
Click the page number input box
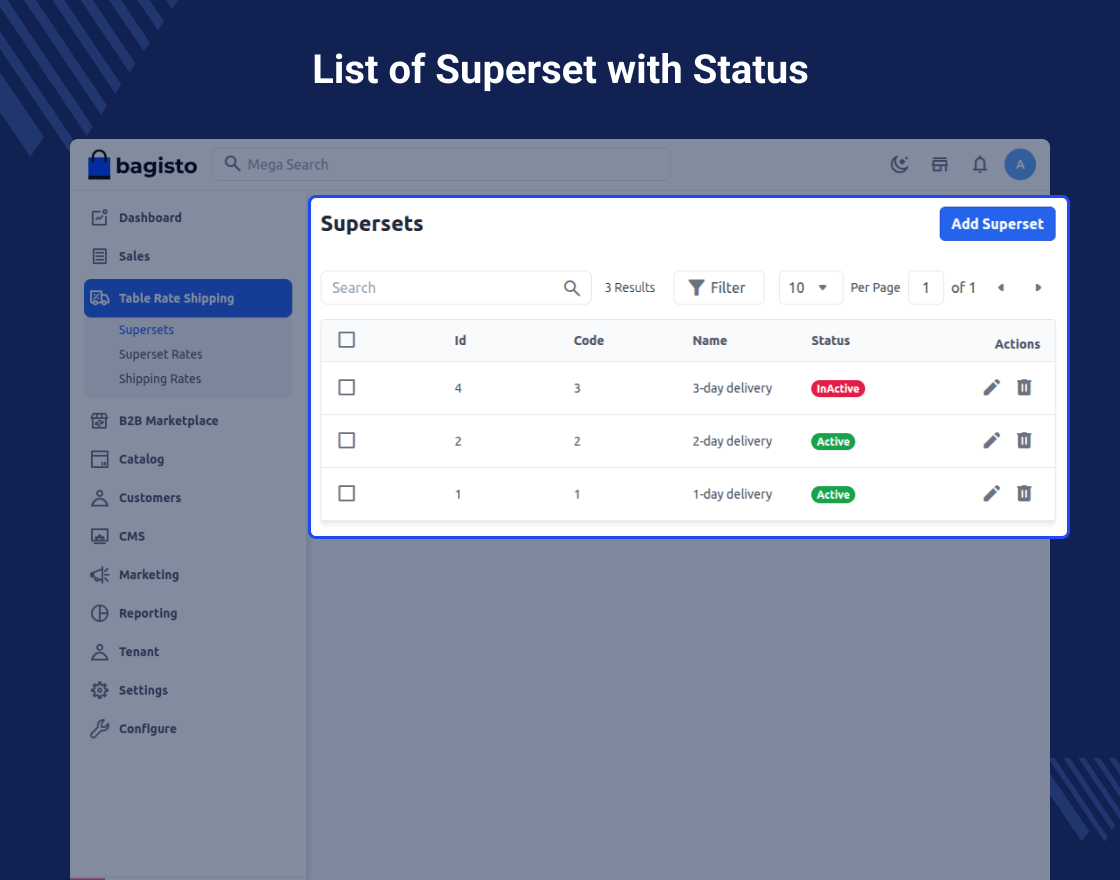point(926,288)
